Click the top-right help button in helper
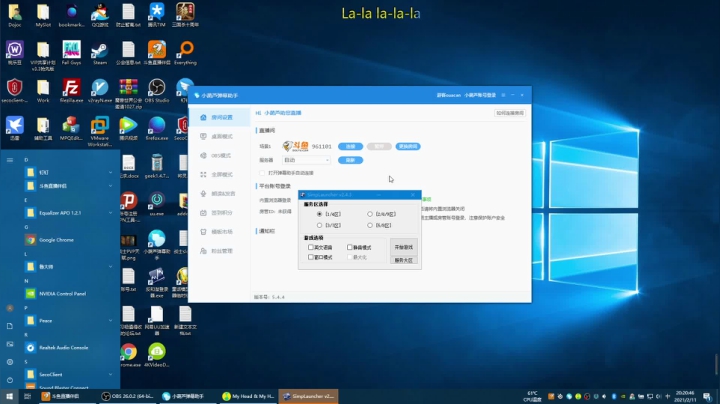Viewport: 720px width, 404px height. (510, 113)
